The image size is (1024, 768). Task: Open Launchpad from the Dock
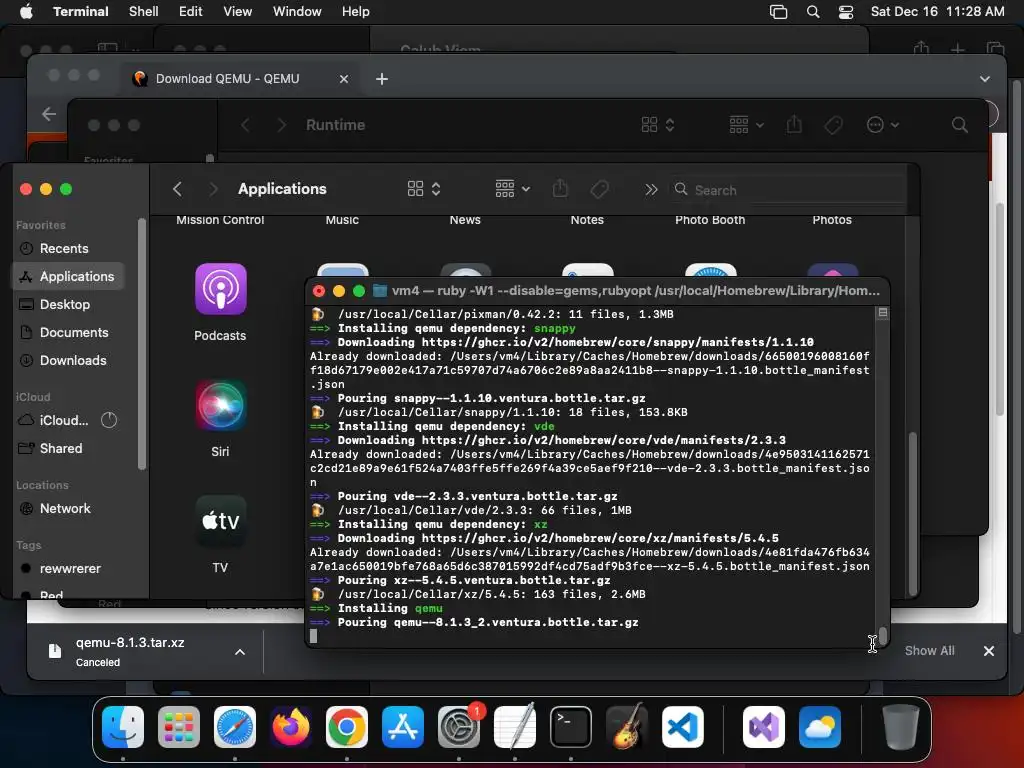pyautogui.click(x=179, y=727)
